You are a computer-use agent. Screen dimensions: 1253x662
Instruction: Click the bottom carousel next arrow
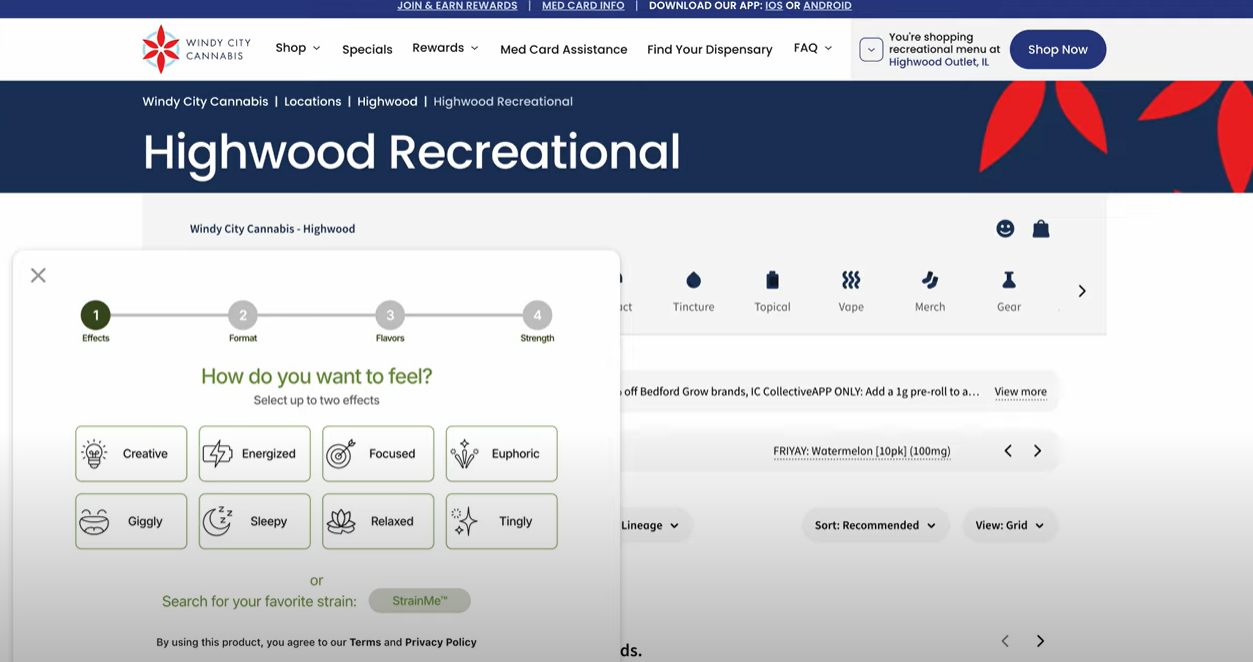pos(1040,641)
